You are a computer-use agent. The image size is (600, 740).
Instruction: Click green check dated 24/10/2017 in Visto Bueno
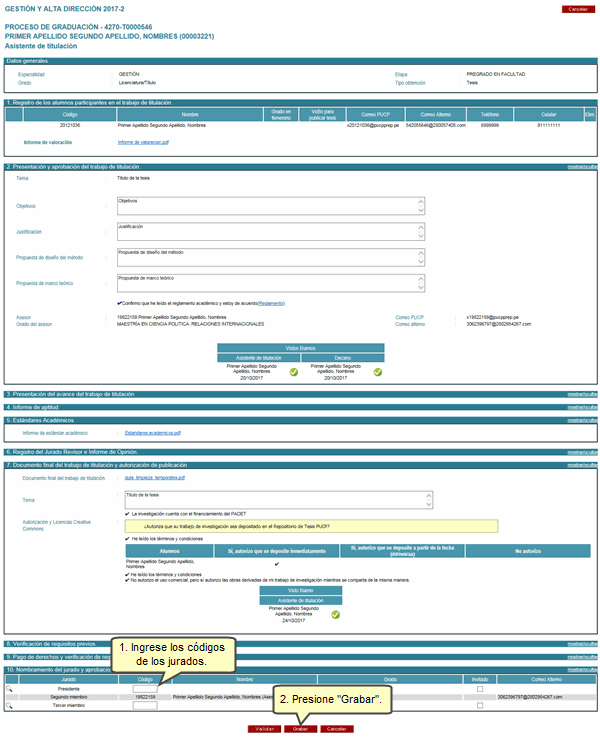click(335, 614)
